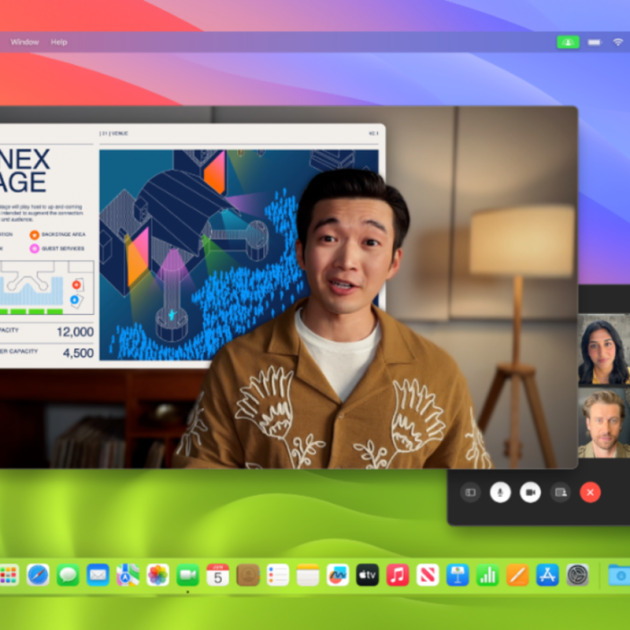Select the dark-haired woman's video tile

pos(604,350)
